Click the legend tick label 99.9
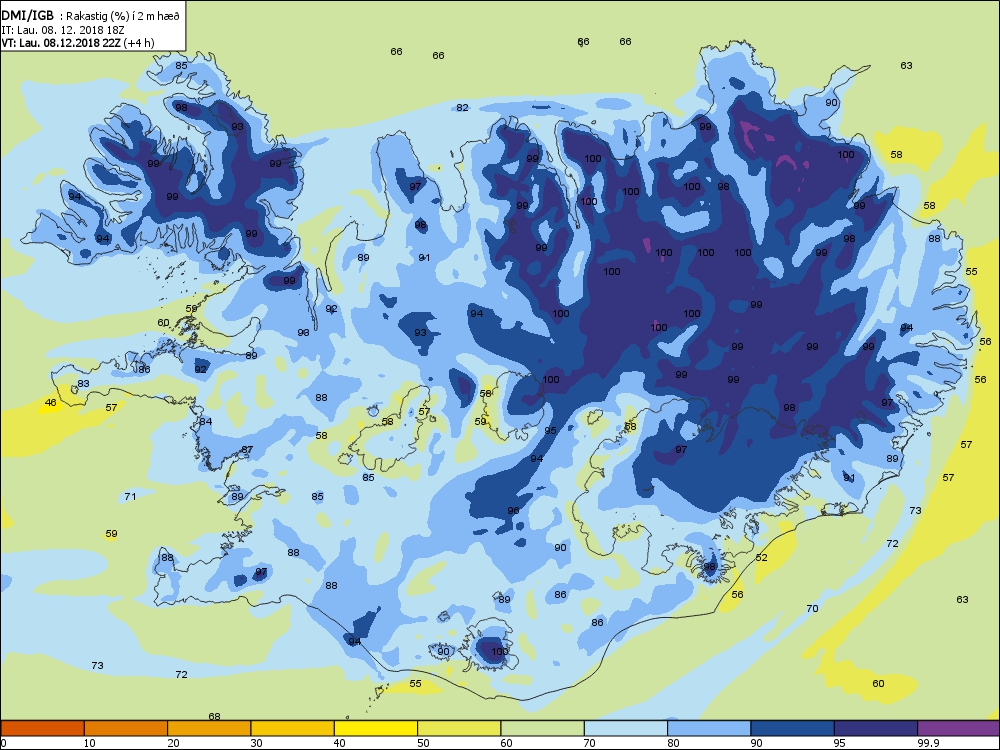 tap(929, 742)
